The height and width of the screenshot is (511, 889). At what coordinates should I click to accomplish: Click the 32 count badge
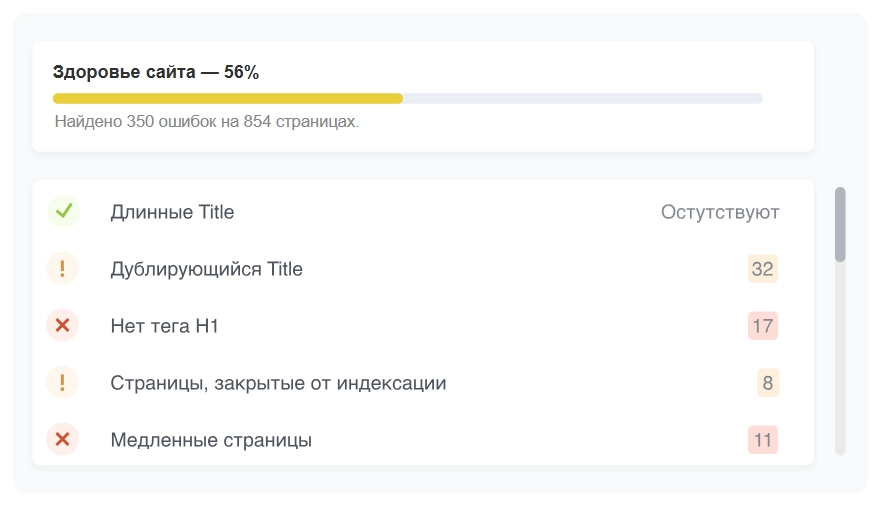[x=762, y=269]
